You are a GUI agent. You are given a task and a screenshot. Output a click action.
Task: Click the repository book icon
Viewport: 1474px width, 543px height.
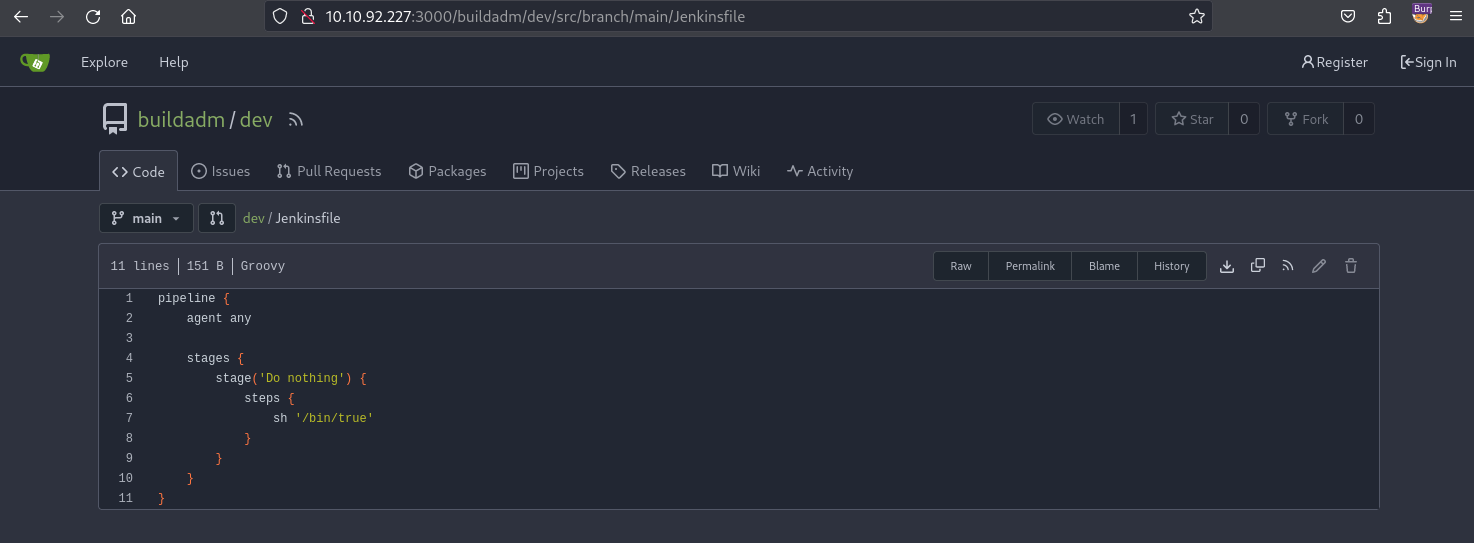(115, 119)
